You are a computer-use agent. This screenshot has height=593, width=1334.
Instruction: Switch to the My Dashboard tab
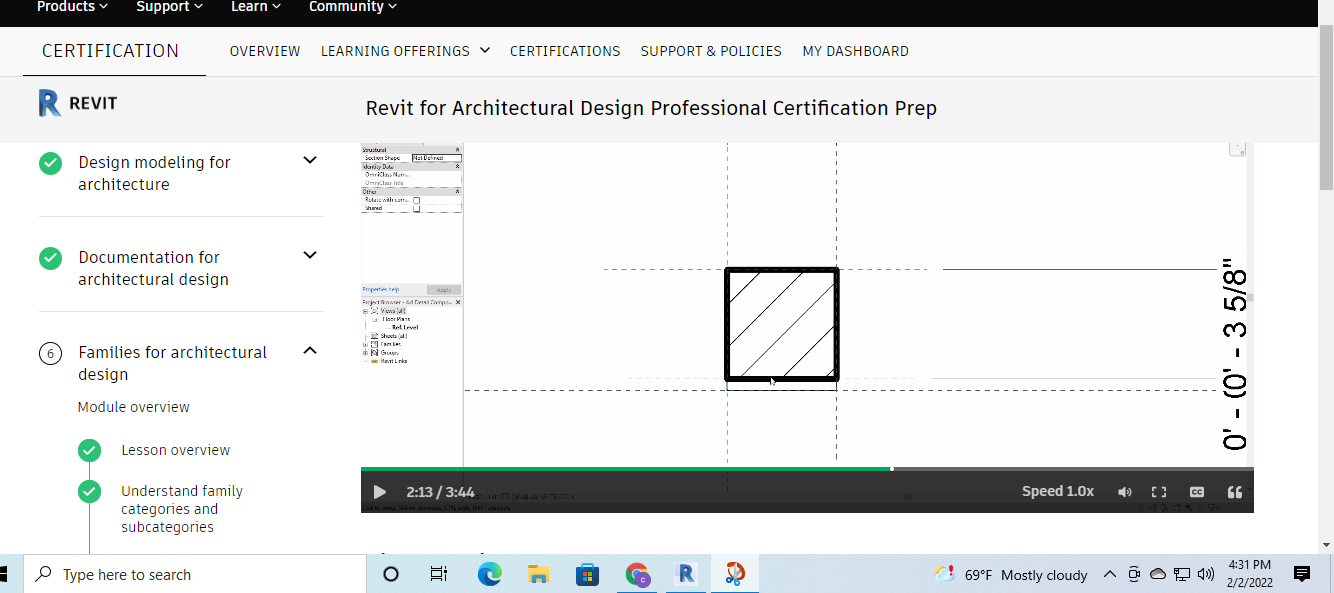click(x=855, y=50)
